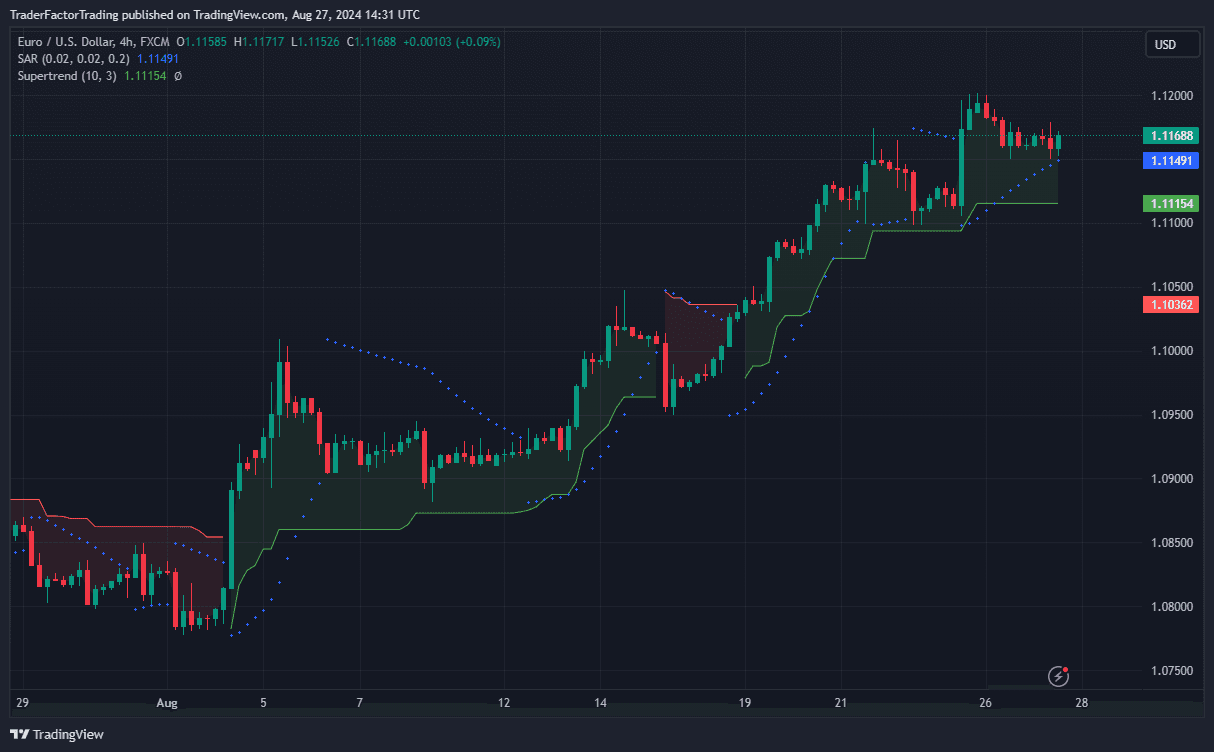
Task: Click the red 1.10362 price label
Action: [1171, 304]
